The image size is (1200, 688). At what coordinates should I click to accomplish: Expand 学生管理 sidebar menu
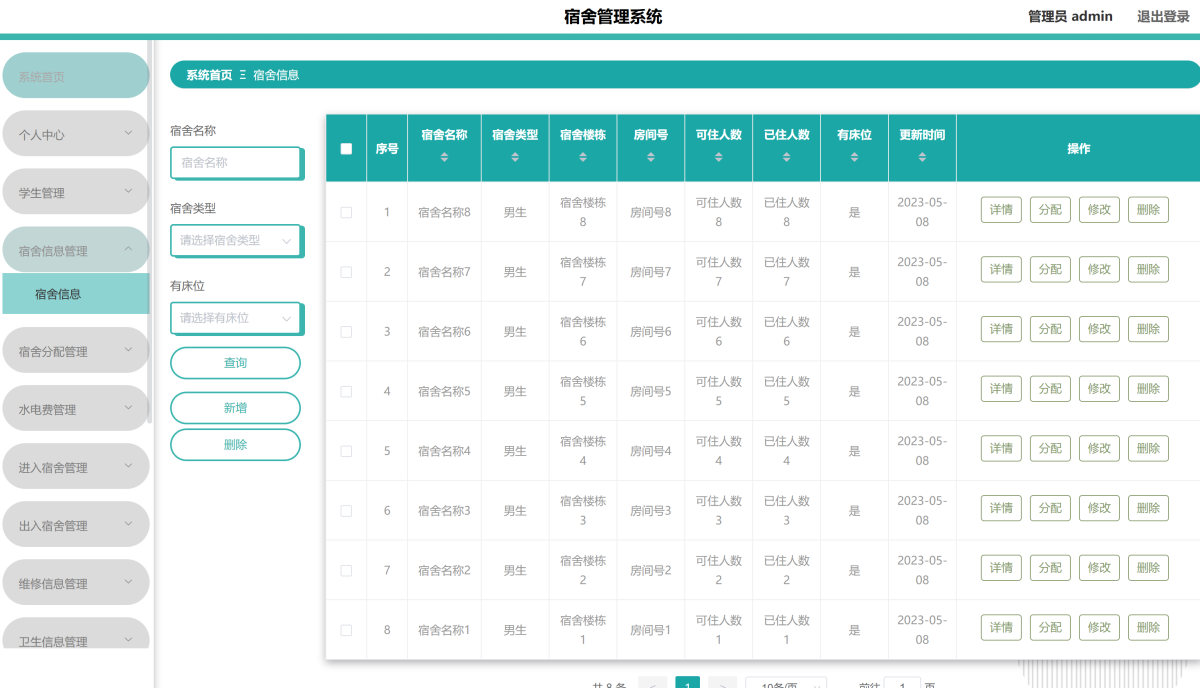pos(75,192)
